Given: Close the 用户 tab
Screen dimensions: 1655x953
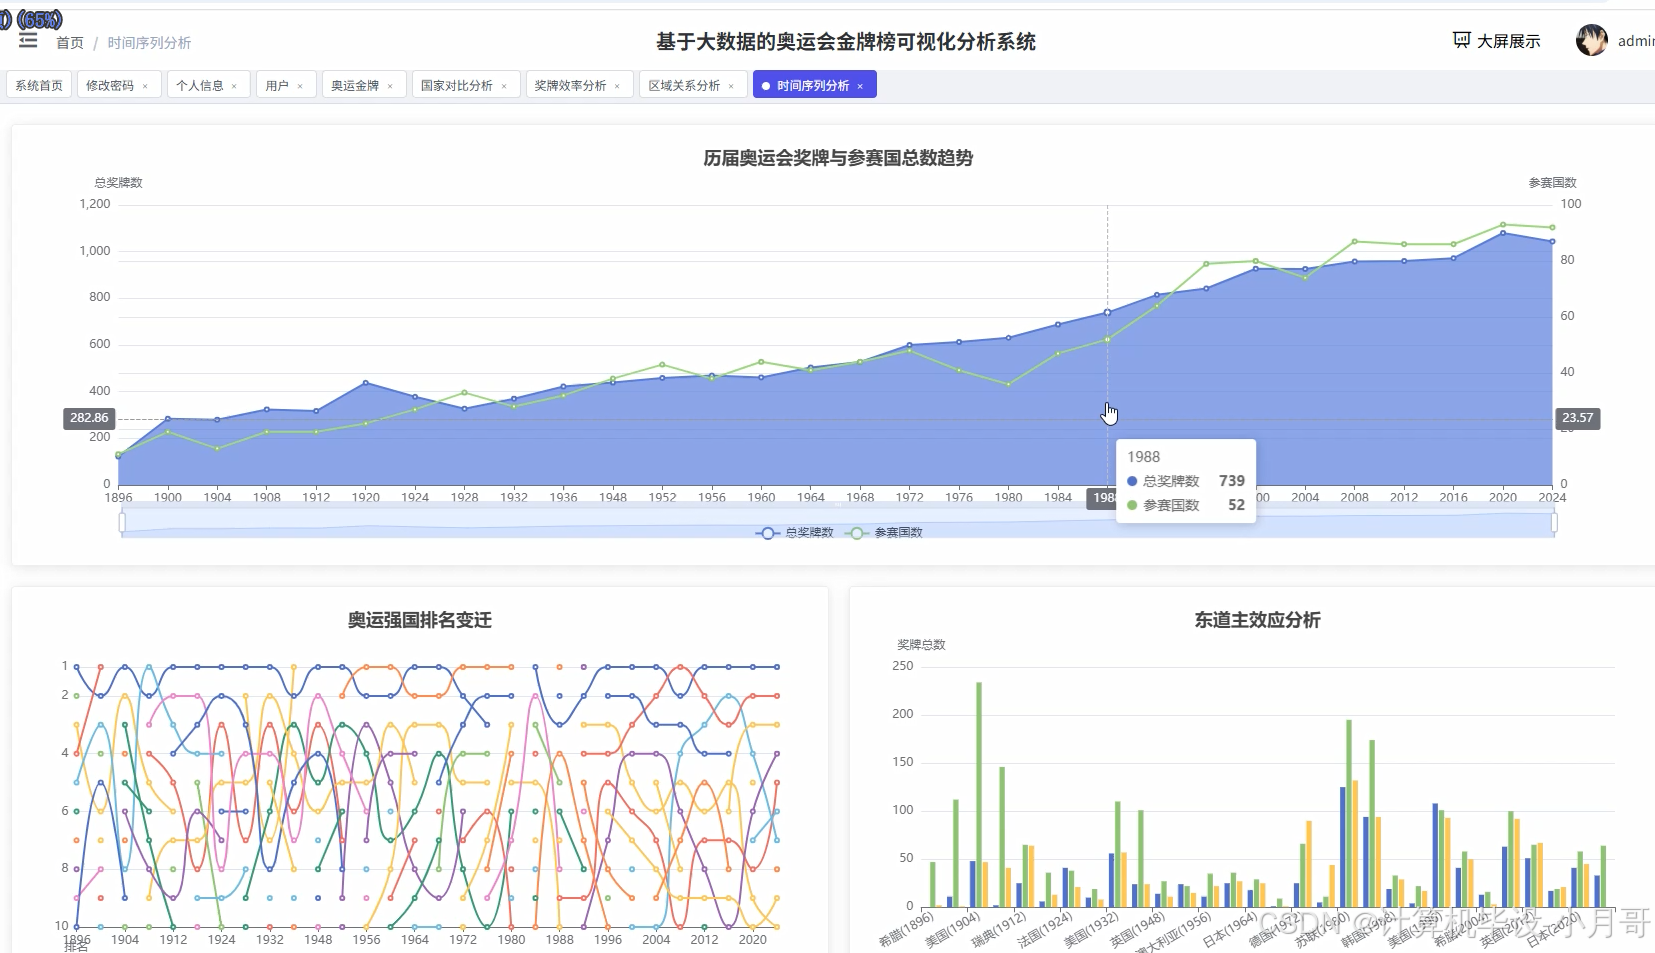Looking at the screenshot, I should click(x=300, y=86).
